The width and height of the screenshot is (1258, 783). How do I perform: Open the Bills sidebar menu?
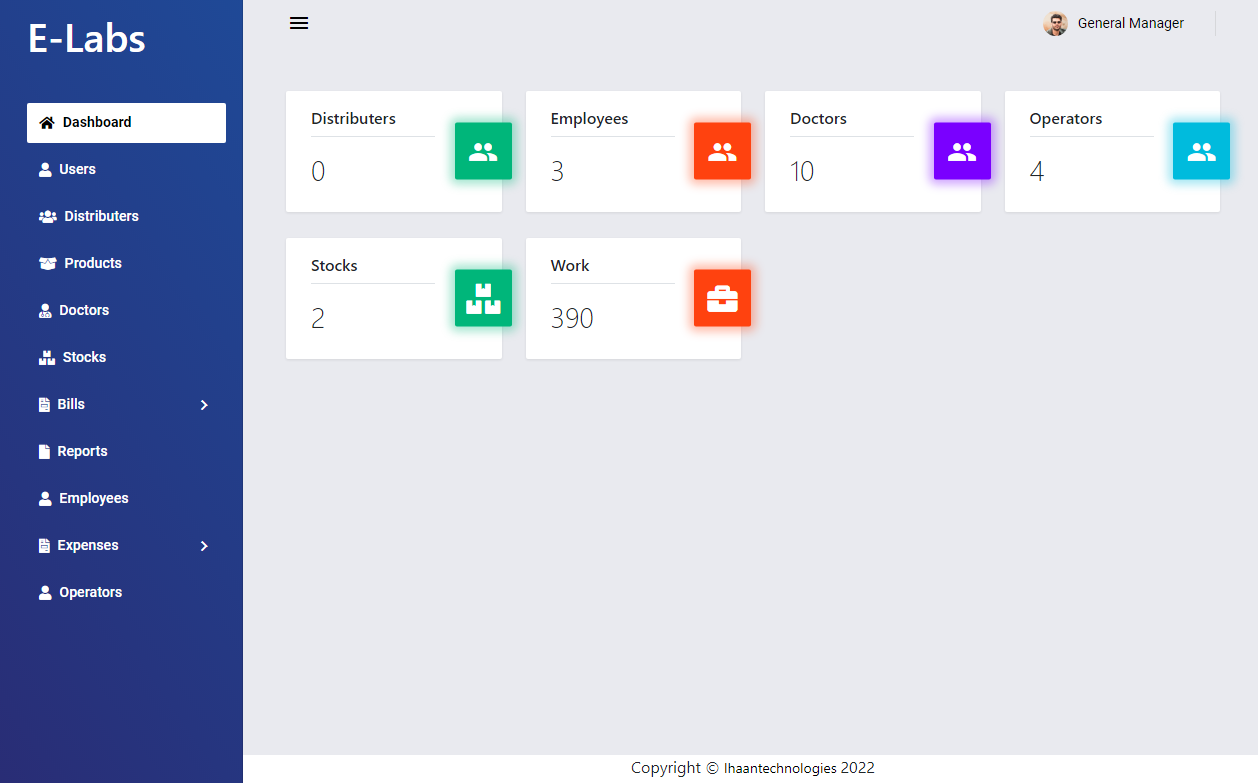click(x=126, y=404)
